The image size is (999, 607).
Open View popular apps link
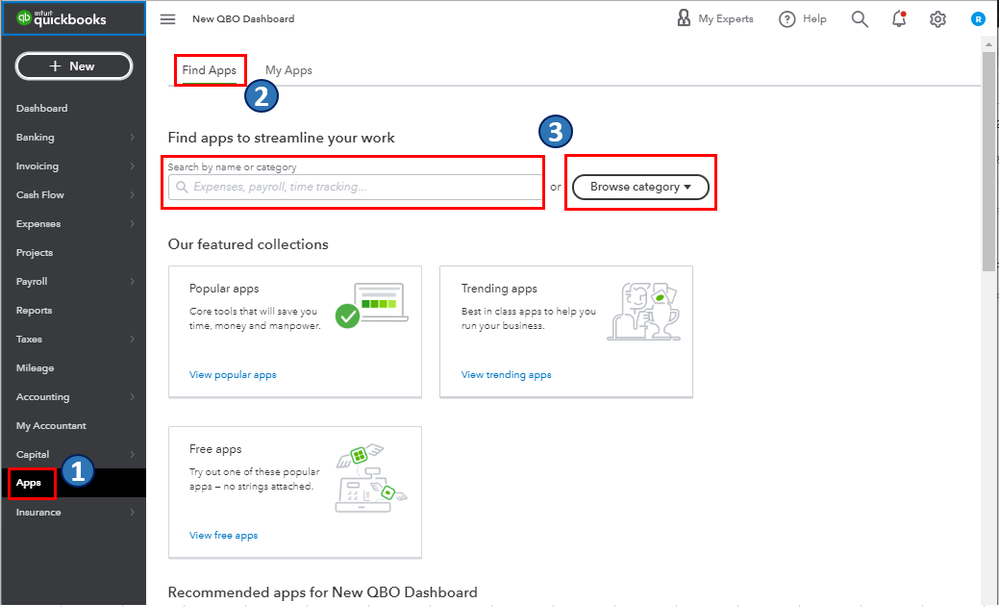tap(233, 375)
